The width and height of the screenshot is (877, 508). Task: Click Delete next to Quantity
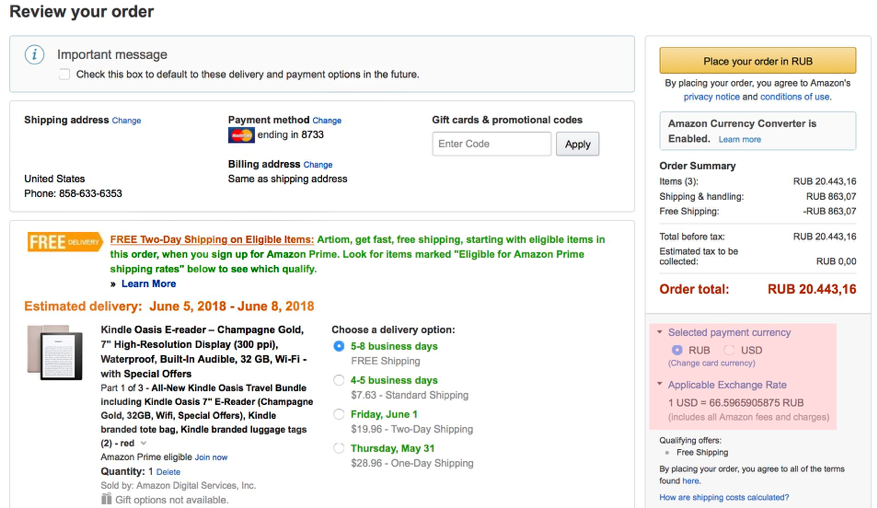168,472
